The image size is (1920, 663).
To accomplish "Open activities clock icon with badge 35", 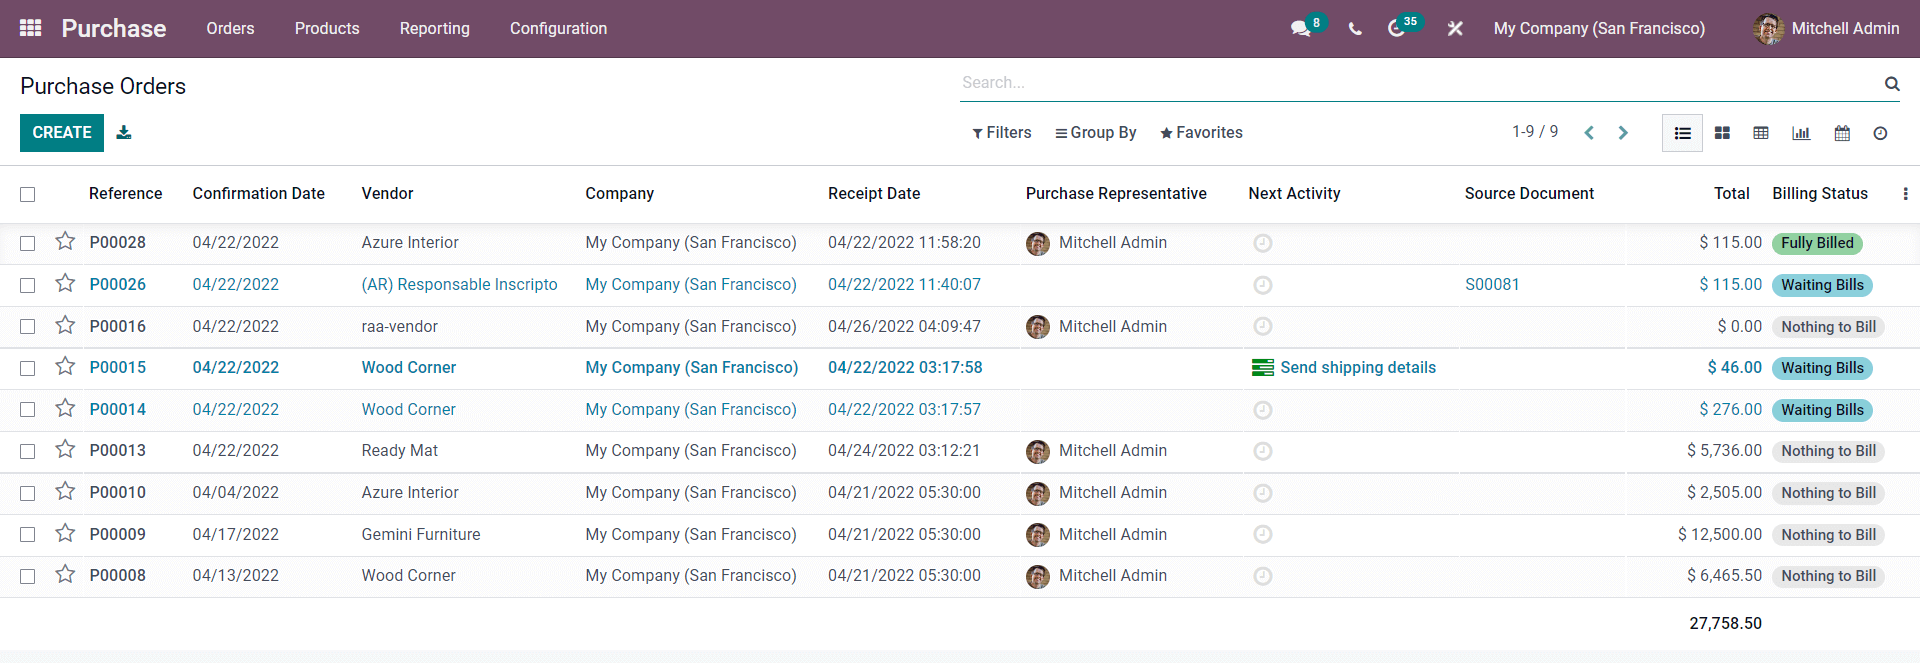I will coord(1397,28).
